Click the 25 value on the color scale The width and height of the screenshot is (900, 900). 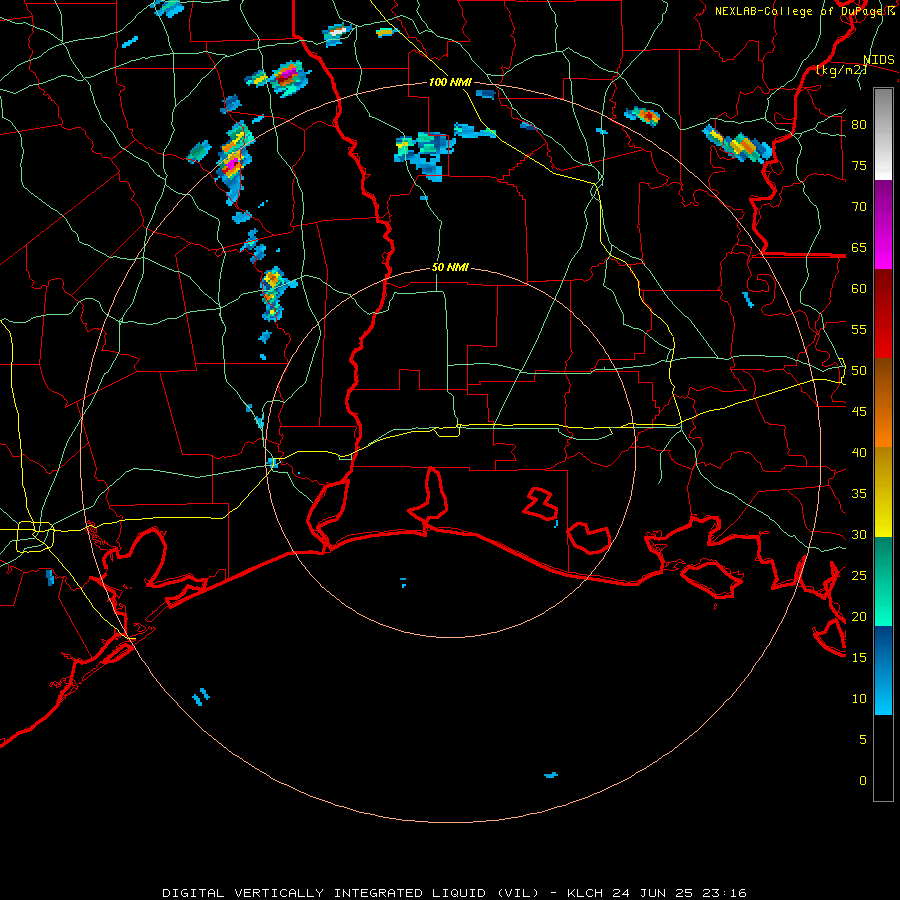[x=859, y=576]
